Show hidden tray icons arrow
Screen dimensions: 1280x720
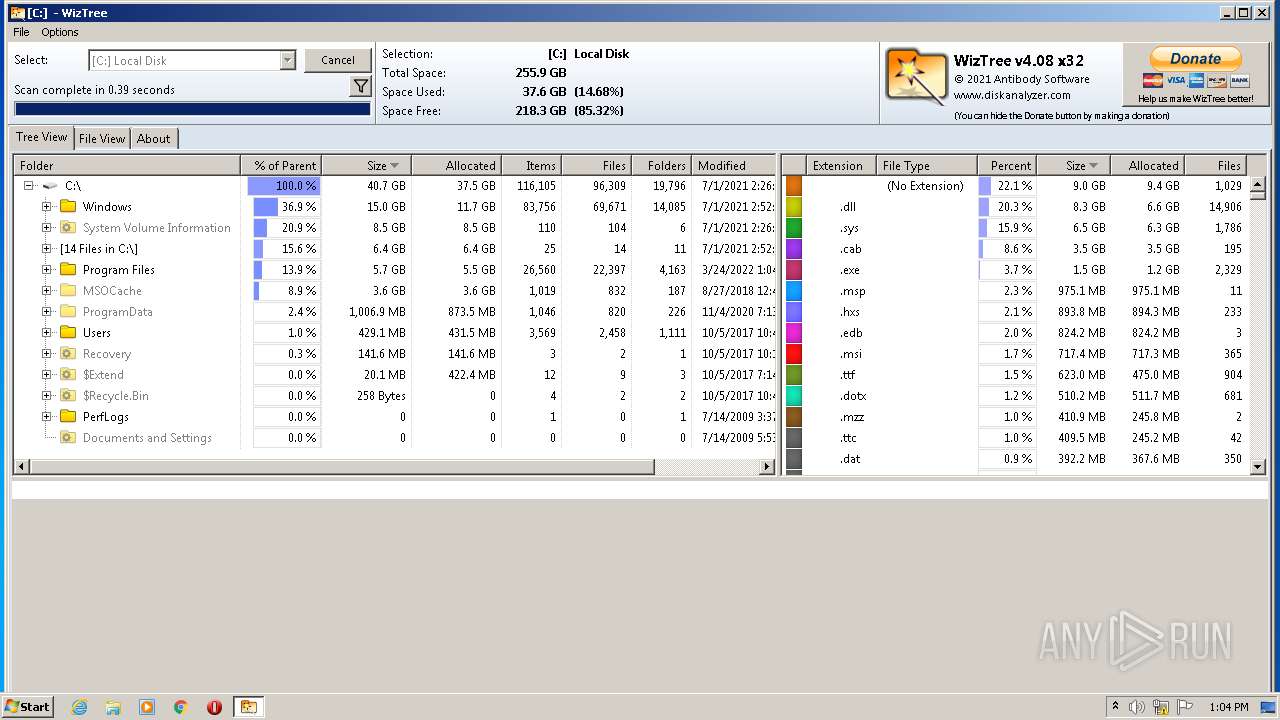1115,707
